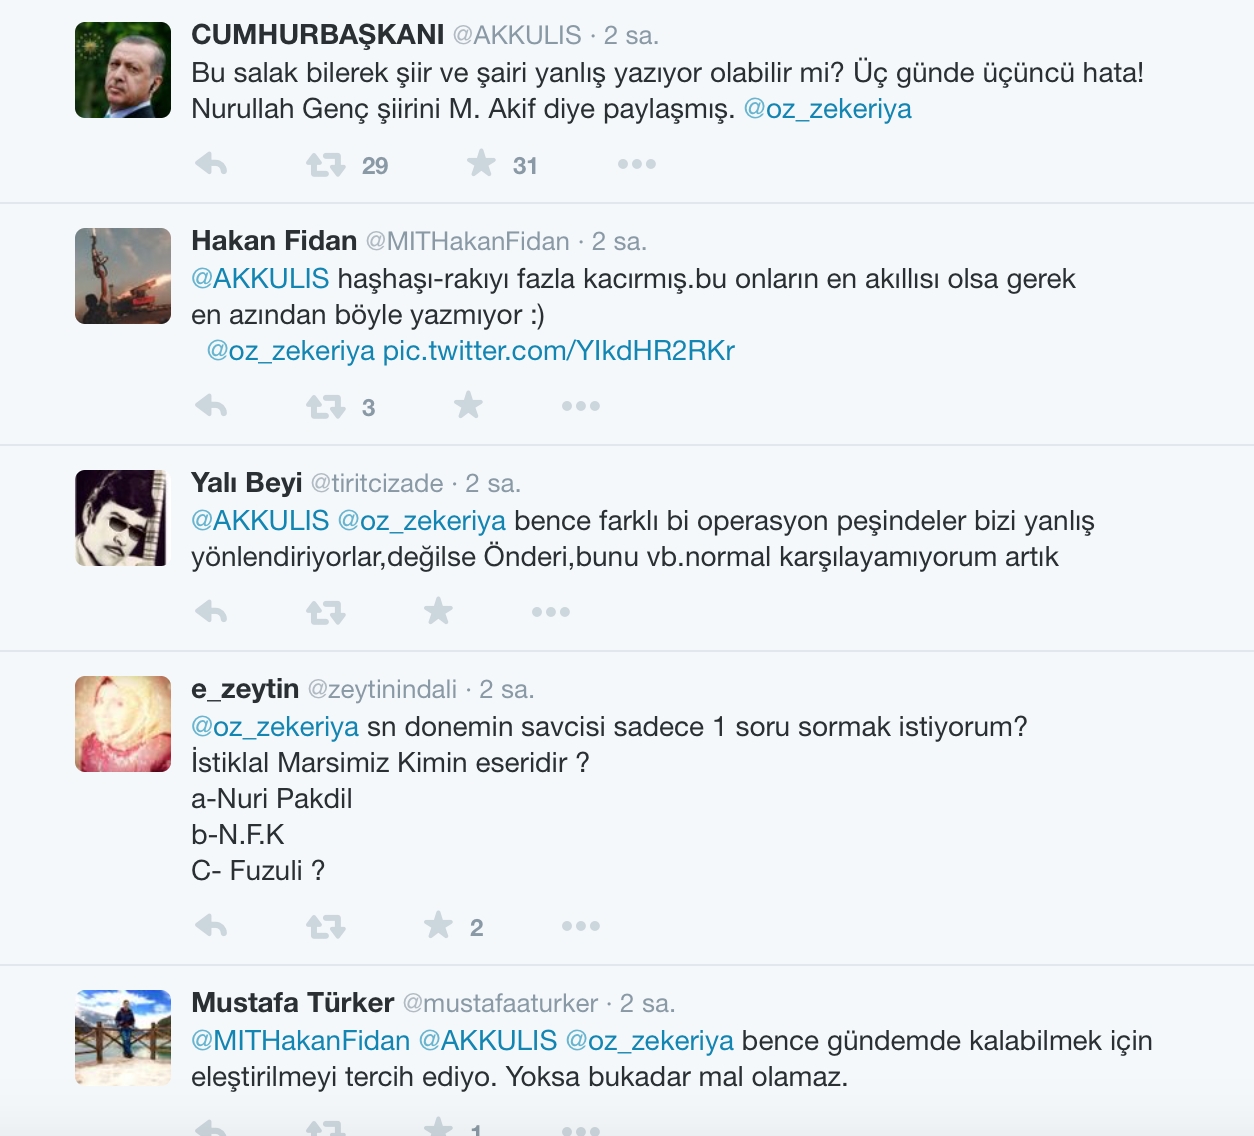
Task: Favorite e_zeytin's tweet with 2 stars
Action: [x=438, y=925]
